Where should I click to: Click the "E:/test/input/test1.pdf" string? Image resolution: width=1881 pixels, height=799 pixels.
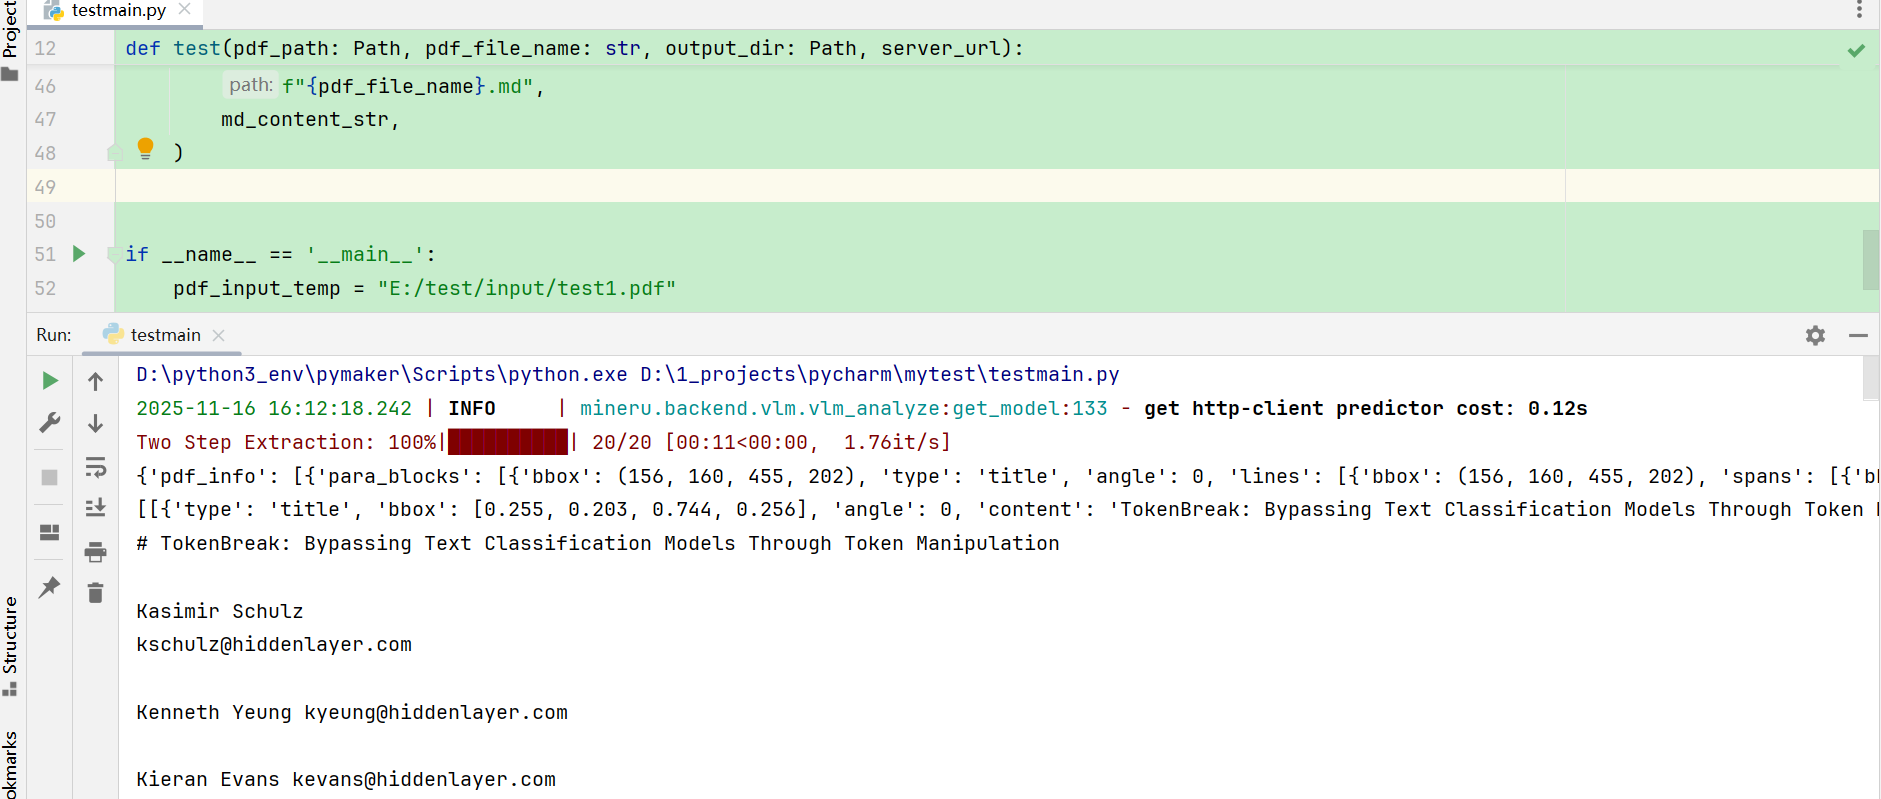click(526, 289)
